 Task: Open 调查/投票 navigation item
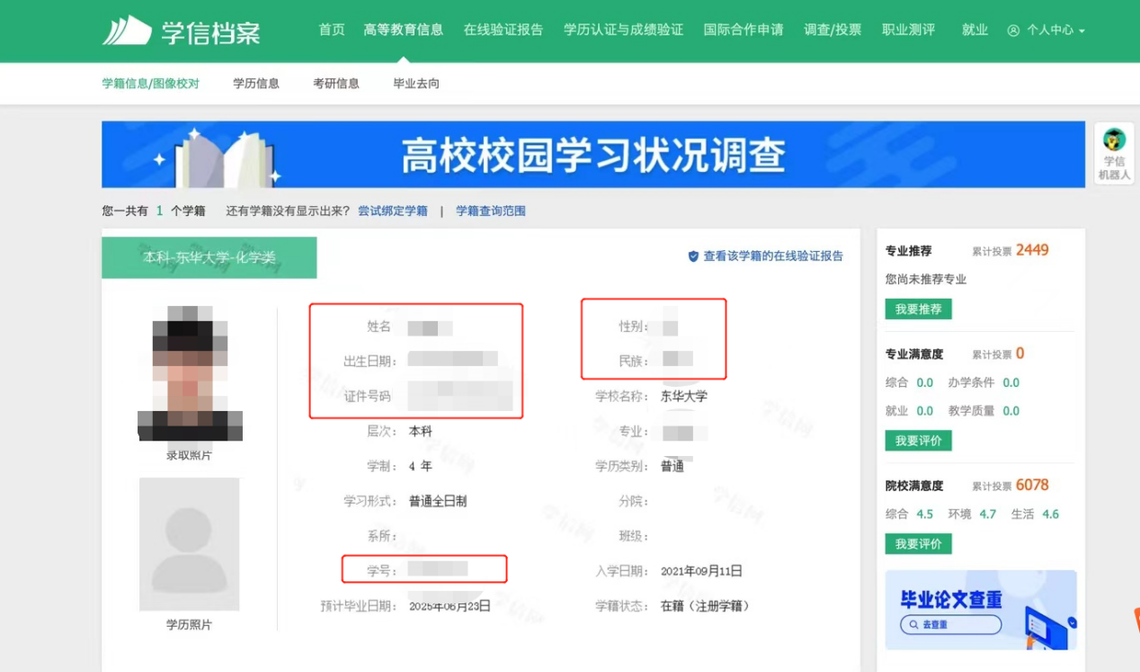pos(832,30)
